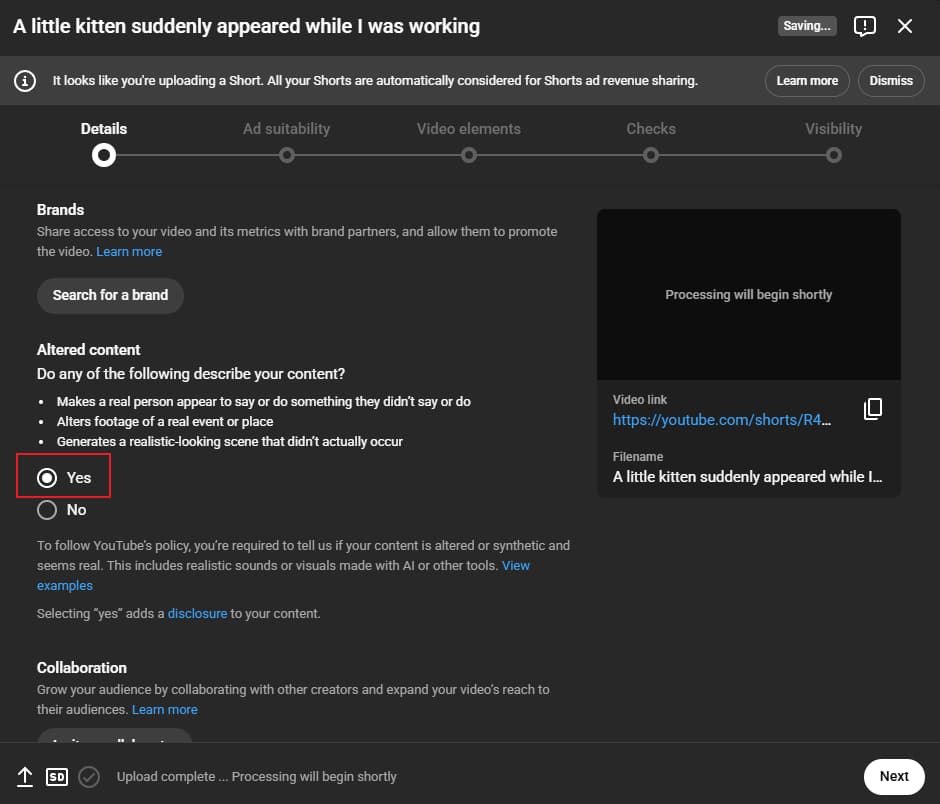Go to the Ad suitability step
Screen dimensions: 940x804
pyautogui.click(x=287, y=155)
